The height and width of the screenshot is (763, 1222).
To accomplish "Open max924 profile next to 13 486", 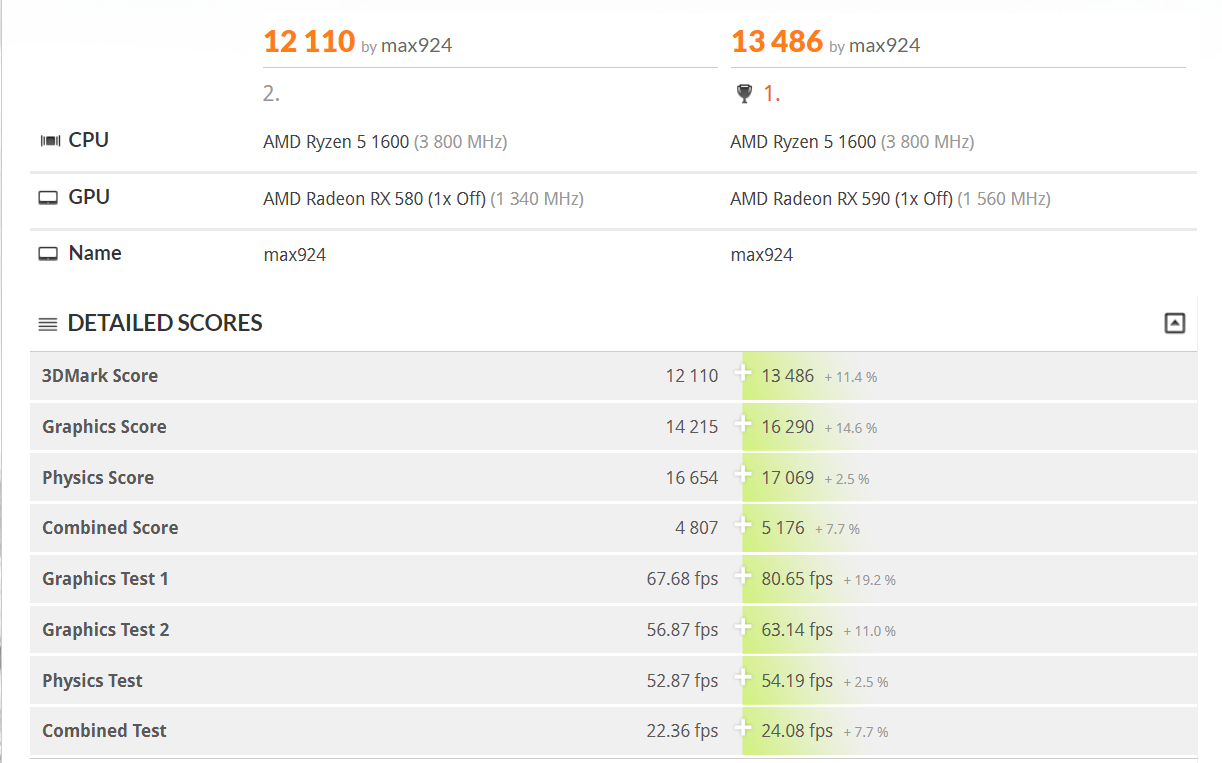I will click(x=884, y=46).
